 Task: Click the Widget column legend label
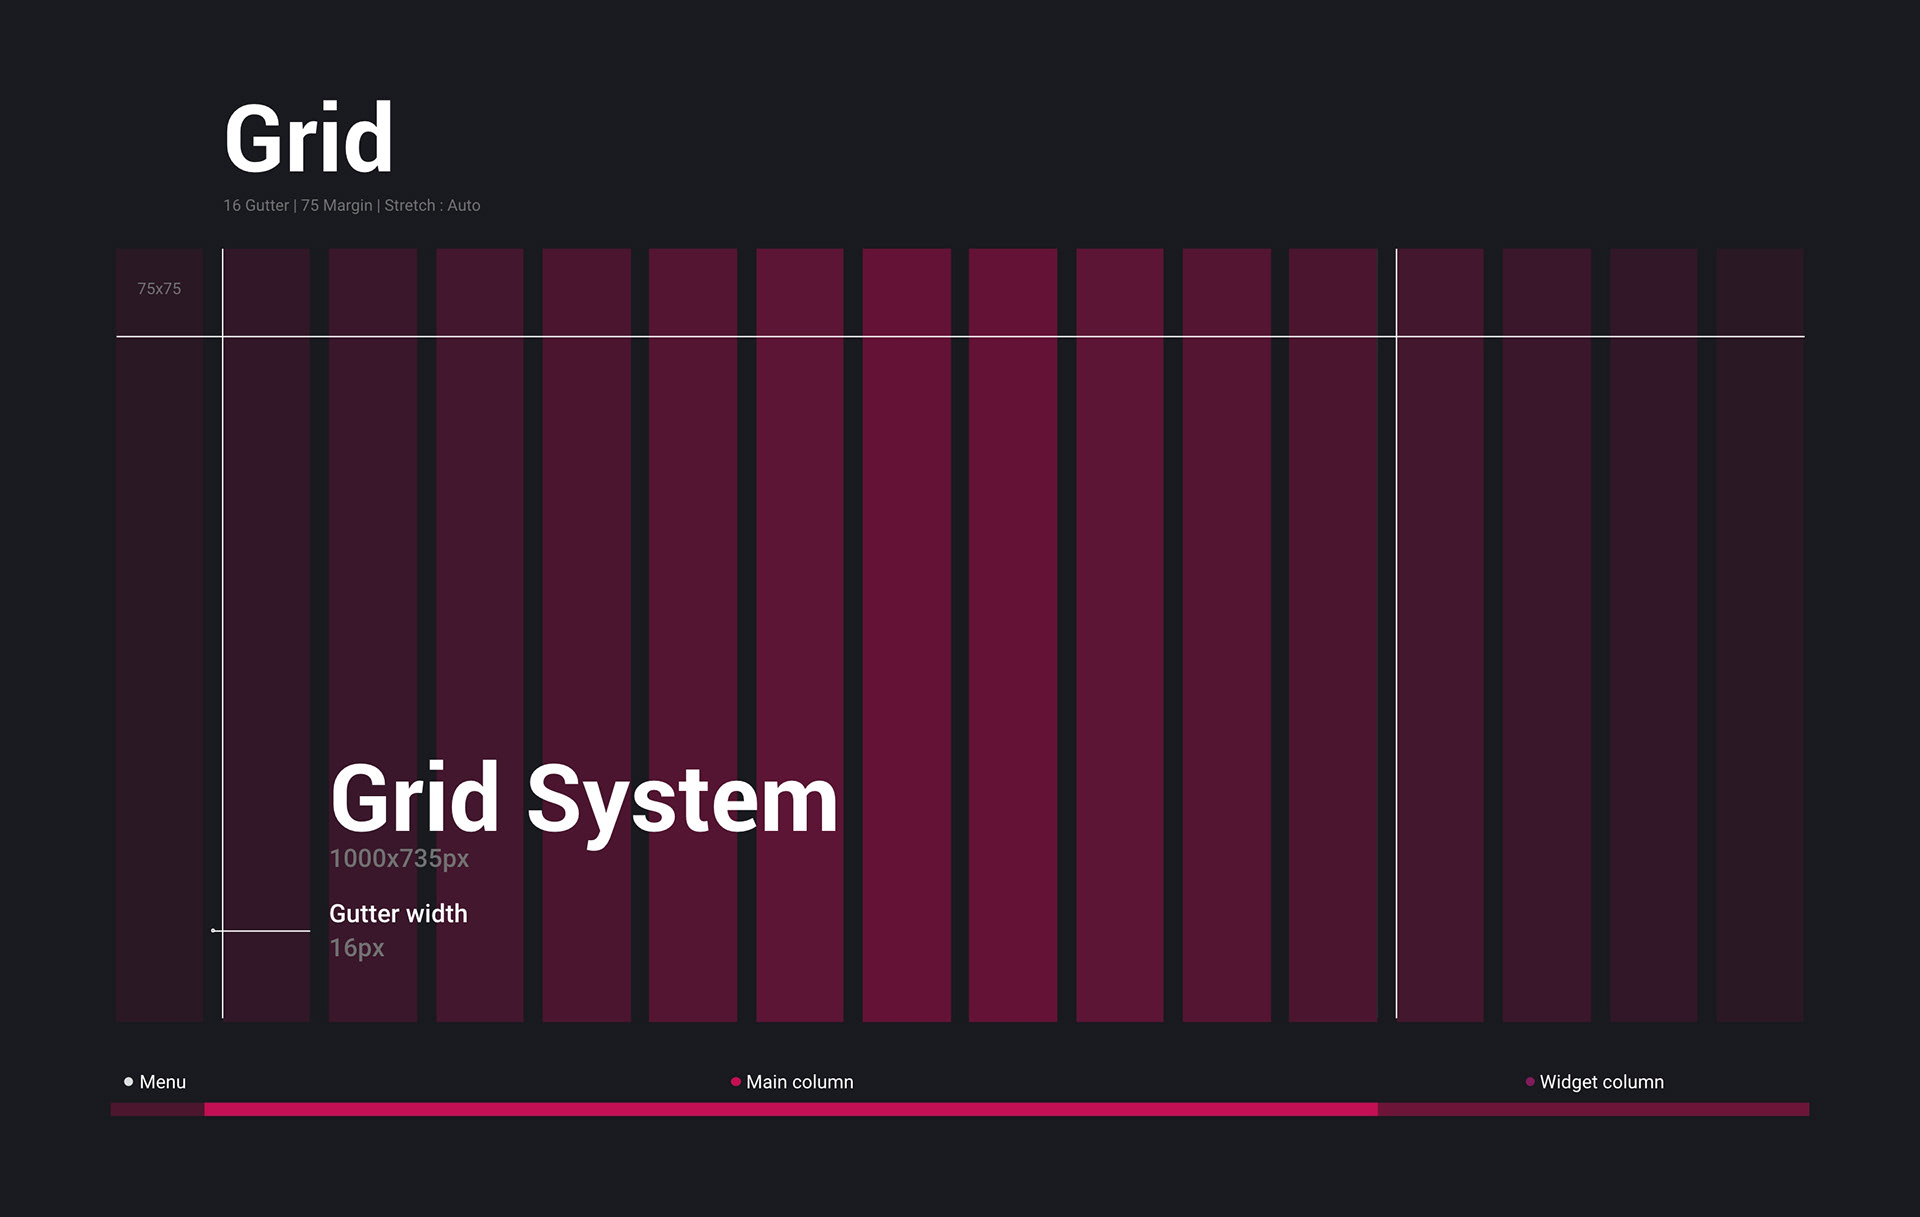[1601, 1082]
